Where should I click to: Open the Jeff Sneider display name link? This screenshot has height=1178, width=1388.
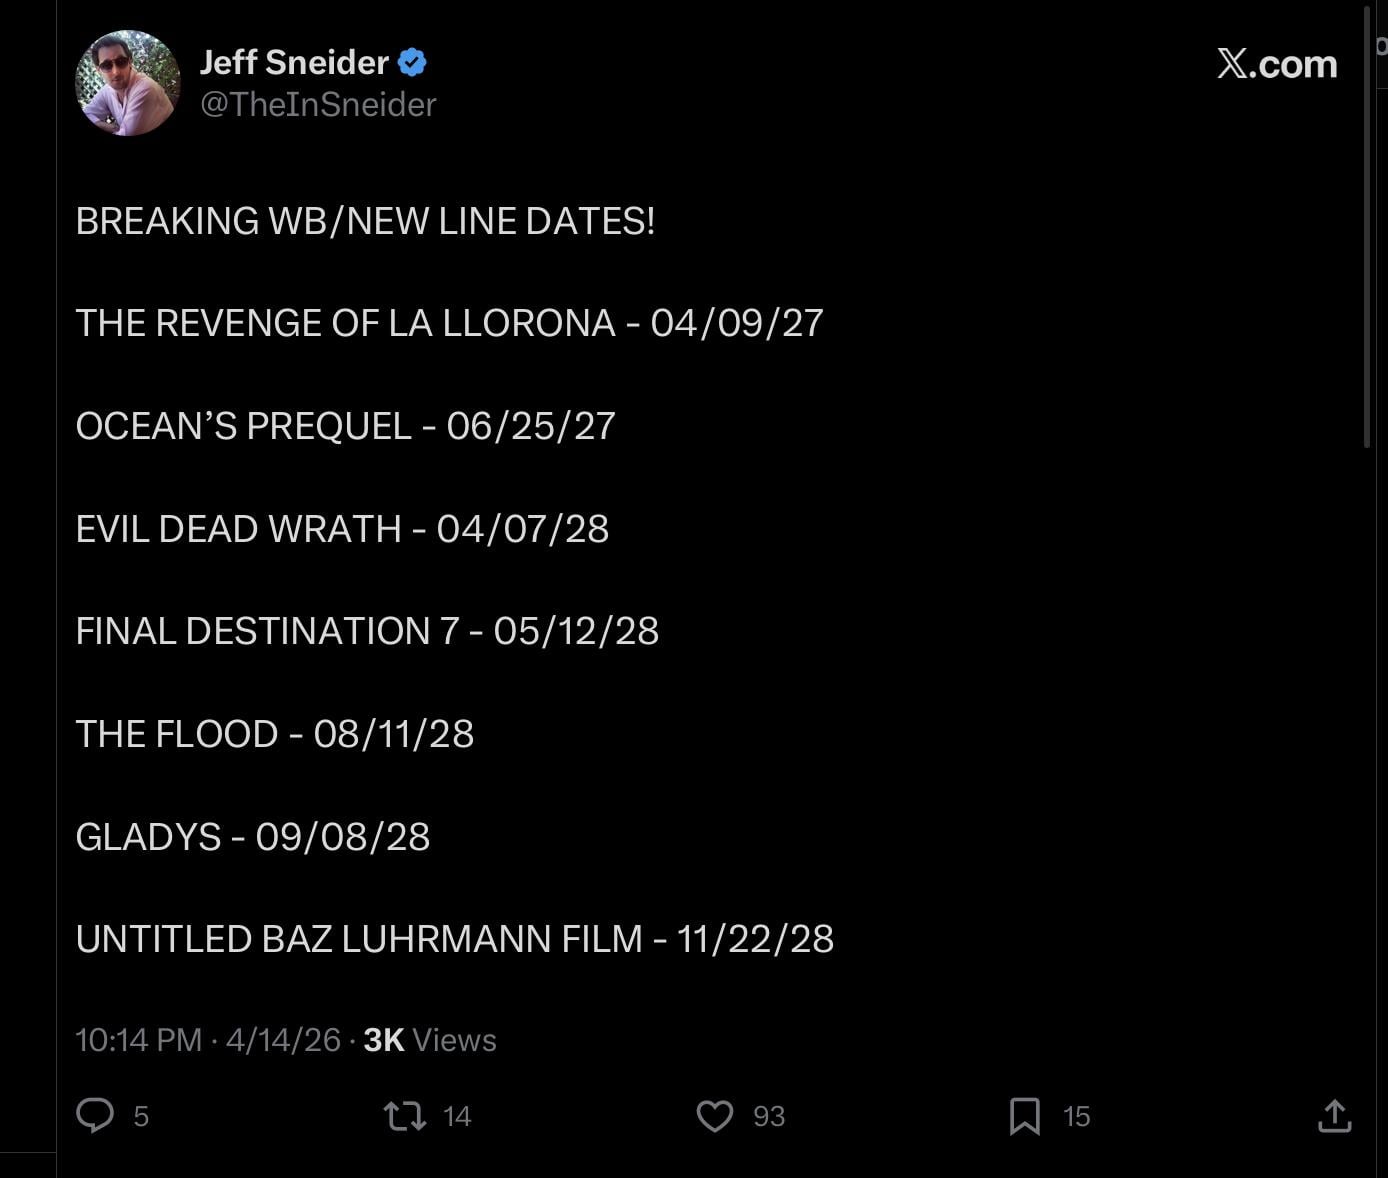tap(294, 63)
